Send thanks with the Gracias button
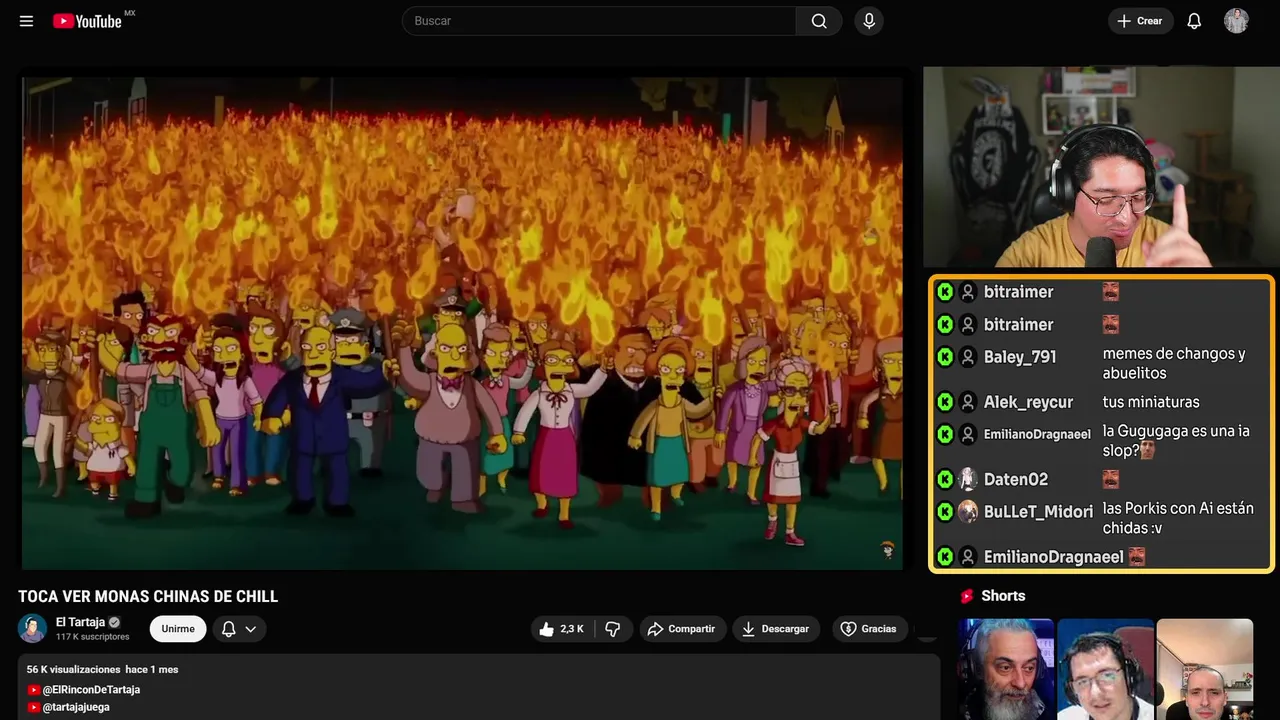 [869, 629]
